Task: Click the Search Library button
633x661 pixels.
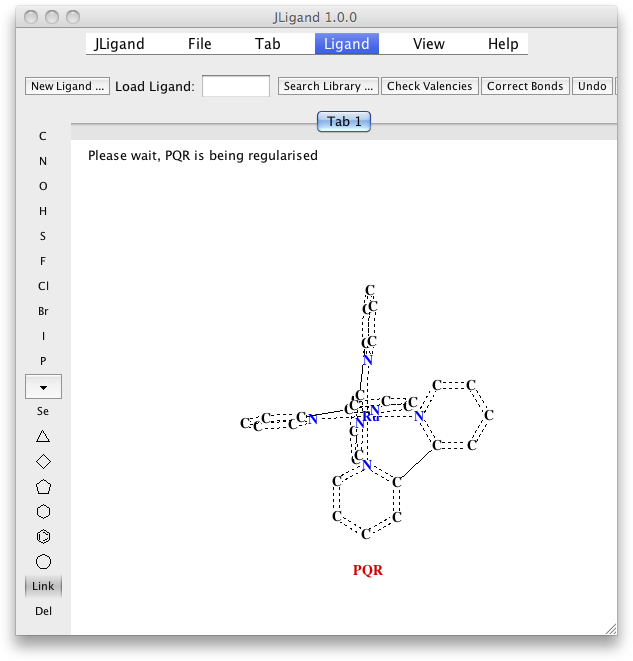Action: pyautogui.click(x=328, y=86)
